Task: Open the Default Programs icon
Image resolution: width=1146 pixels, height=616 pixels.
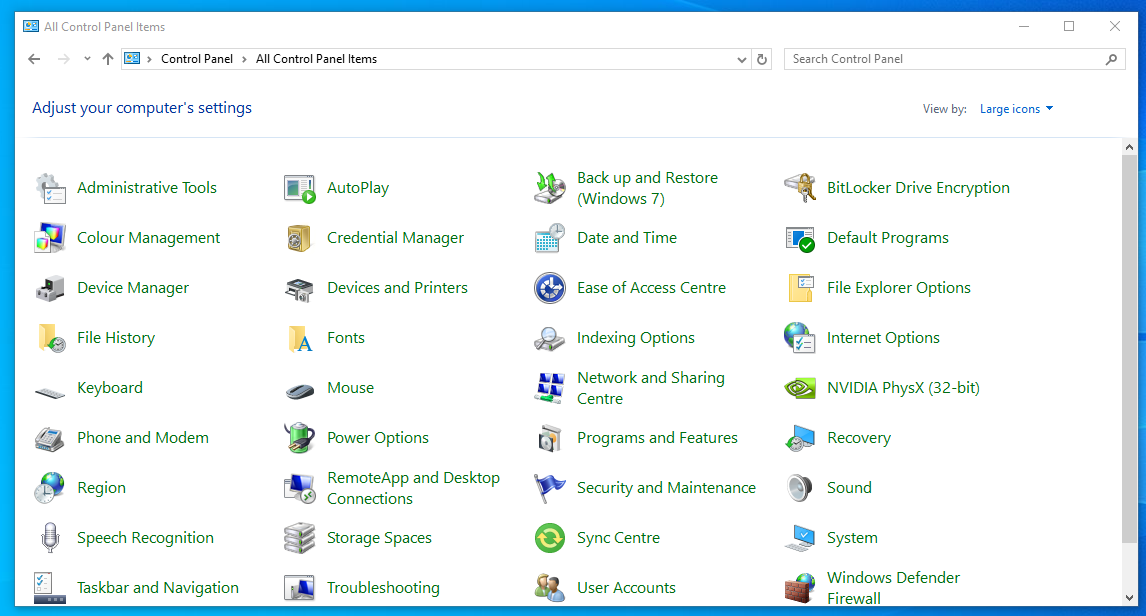Action: pyautogui.click(x=800, y=238)
